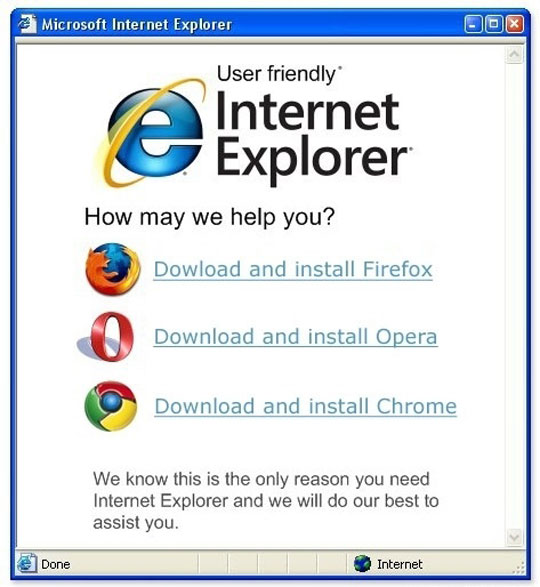Click the scrollbar down arrow
This screenshot has height=587, width=540.
(514, 538)
